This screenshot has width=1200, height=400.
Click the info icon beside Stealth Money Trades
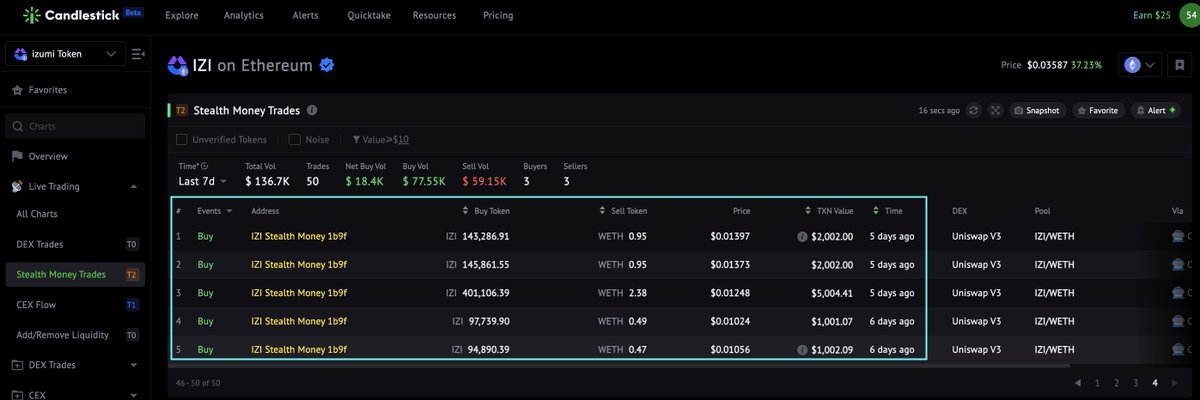coord(312,110)
